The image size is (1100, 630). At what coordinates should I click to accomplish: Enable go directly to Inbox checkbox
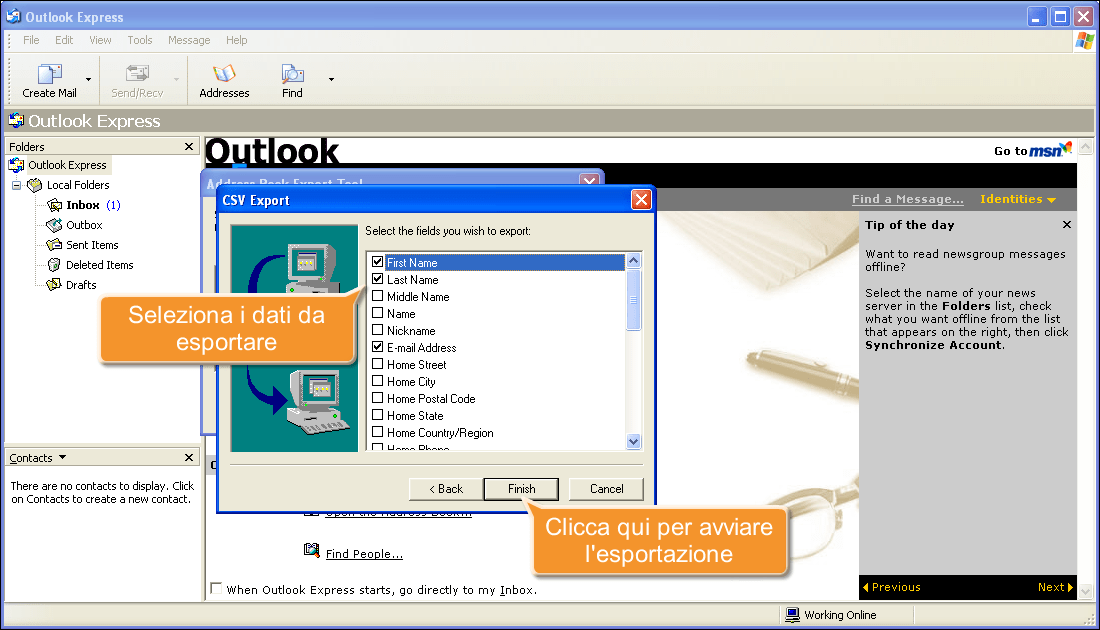216,589
